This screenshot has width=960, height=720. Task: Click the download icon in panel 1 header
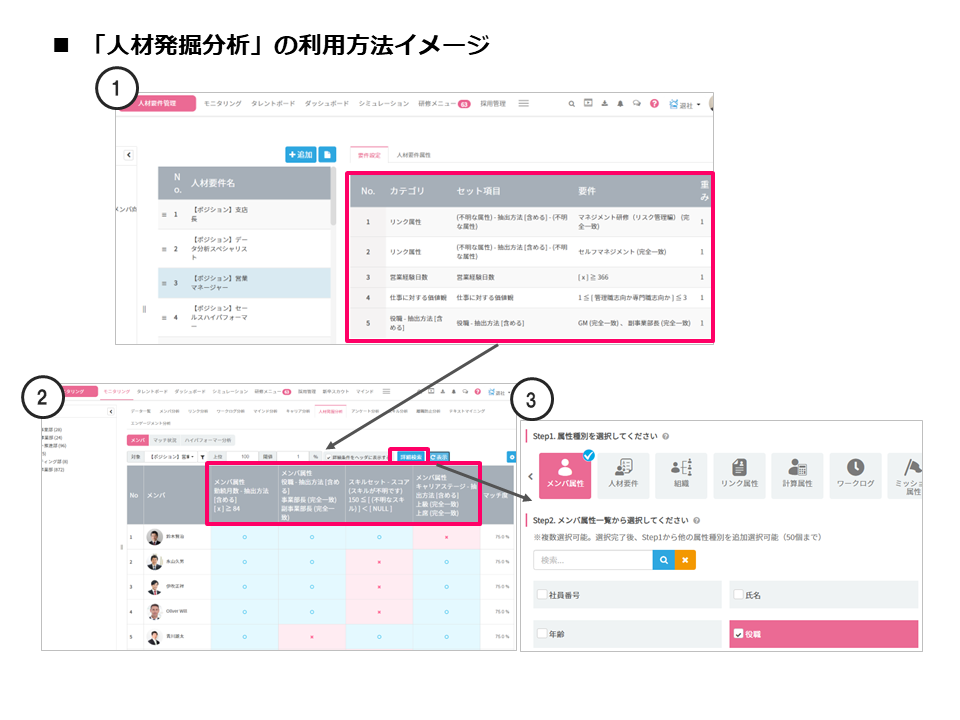[x=604, y=103]
